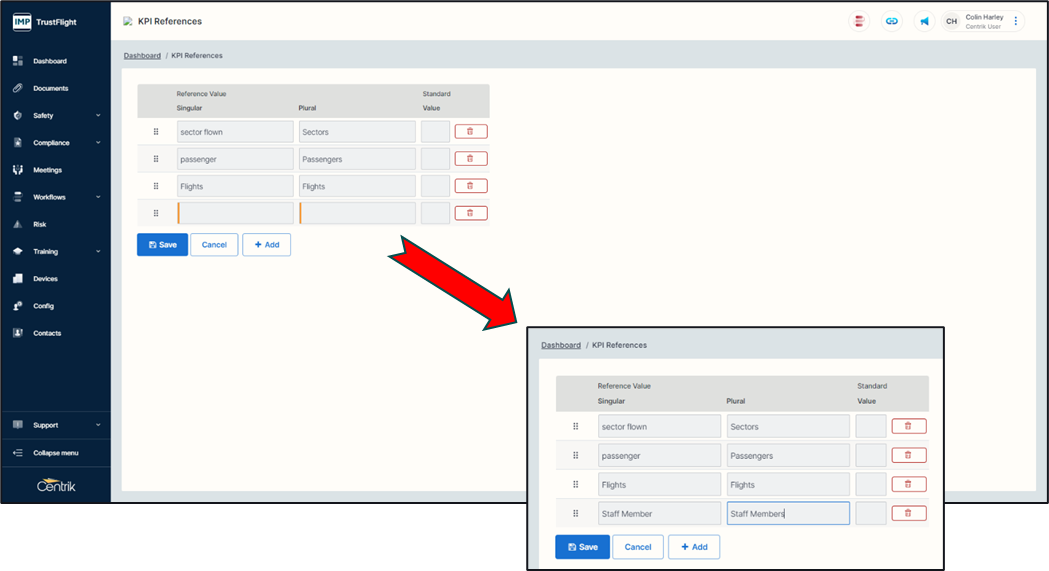Screen dimensions: 1049x571
Task: Click 'Sectors' plural field in inset panel
Action: point(788,427)
